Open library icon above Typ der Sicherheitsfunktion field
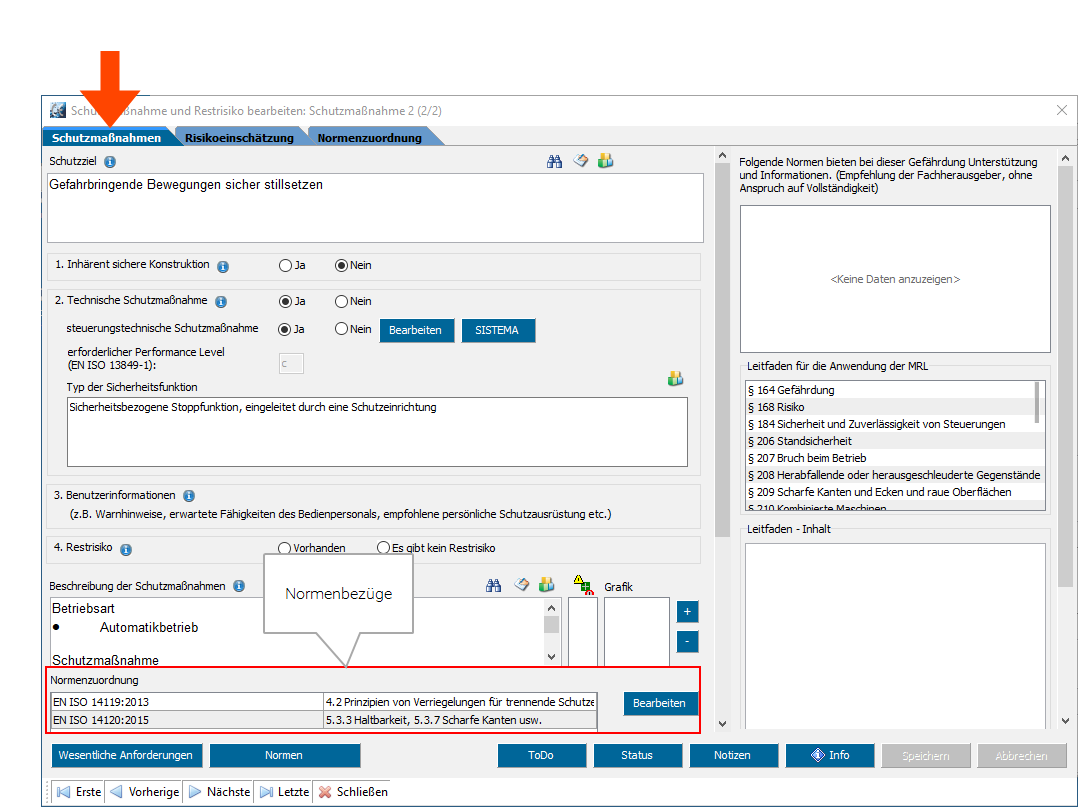Screen dimensions: 1078x807 click(676, 379)
